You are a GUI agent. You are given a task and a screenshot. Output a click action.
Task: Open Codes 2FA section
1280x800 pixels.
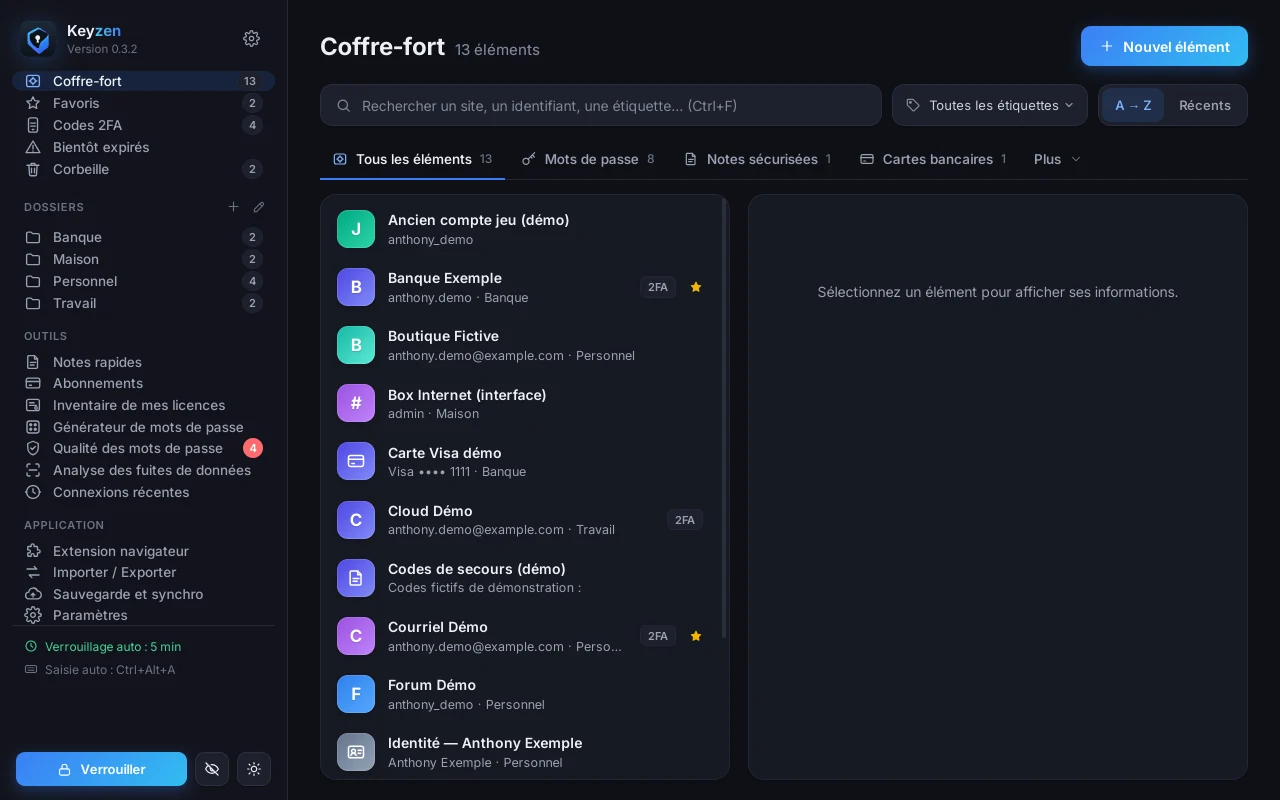143,125
